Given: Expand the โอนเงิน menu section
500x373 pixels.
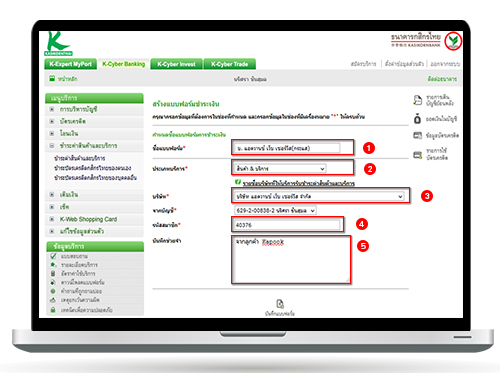Looking at the screenshot, I should pos(52,133).
